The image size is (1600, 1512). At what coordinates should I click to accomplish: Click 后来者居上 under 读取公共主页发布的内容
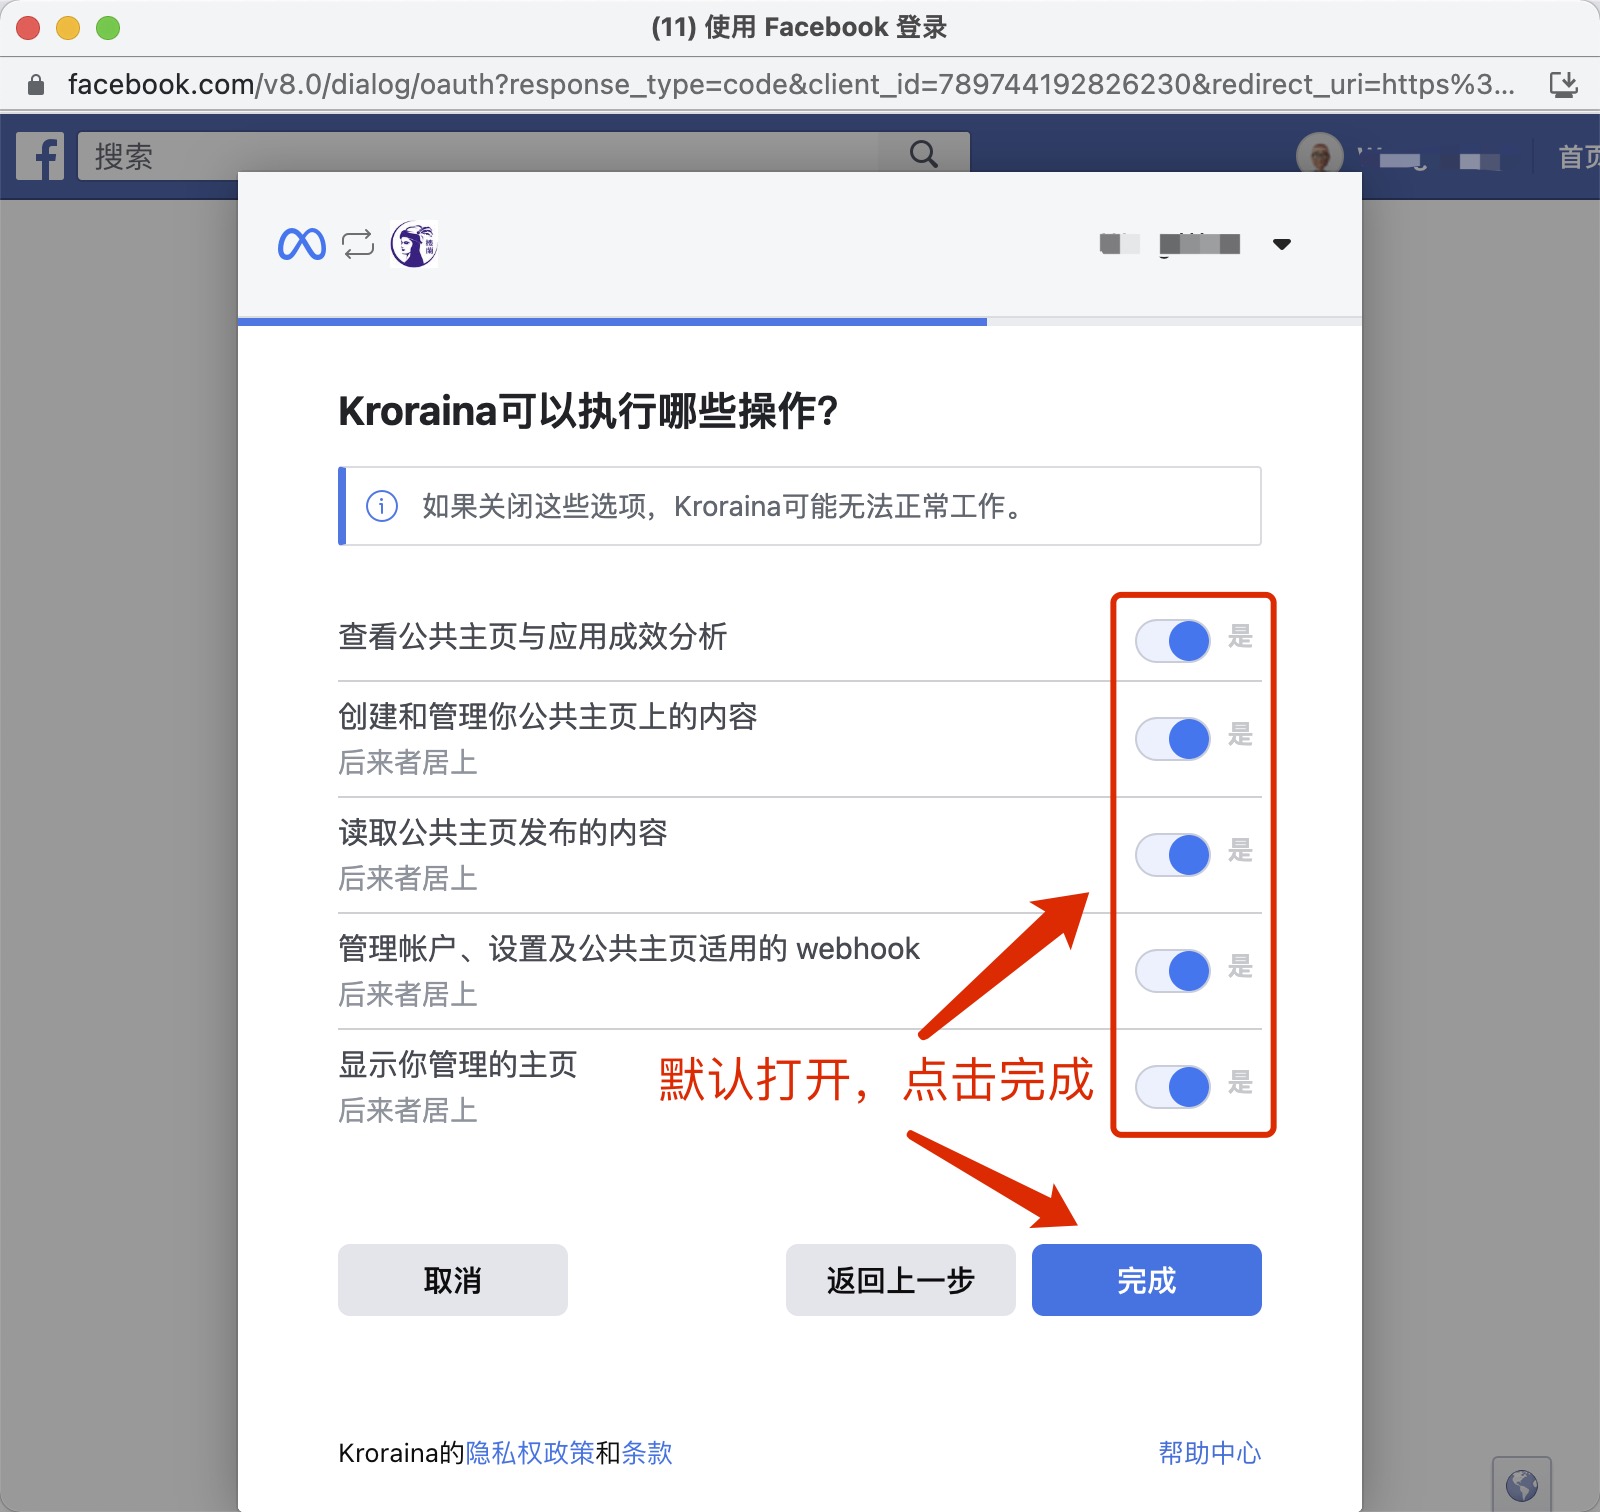[408, 878]
